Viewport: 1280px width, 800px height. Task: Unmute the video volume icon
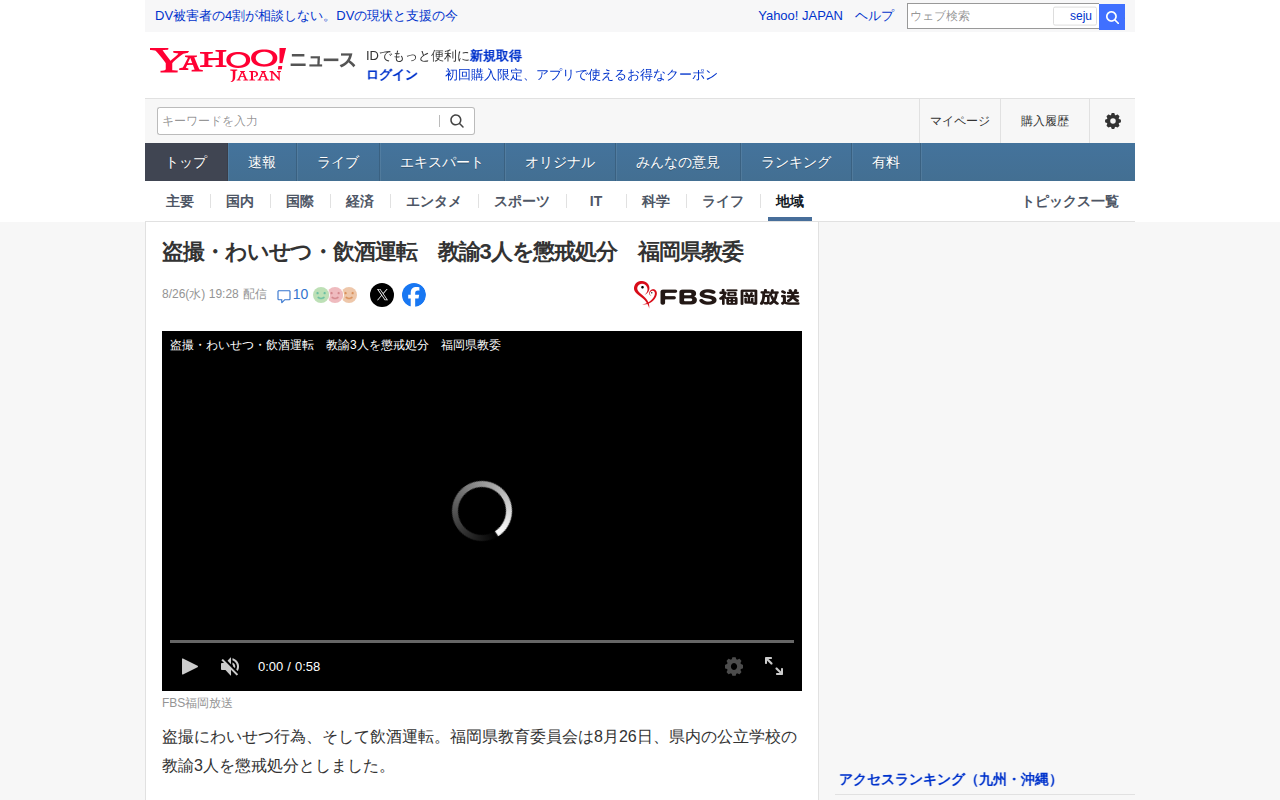point(230,666)
